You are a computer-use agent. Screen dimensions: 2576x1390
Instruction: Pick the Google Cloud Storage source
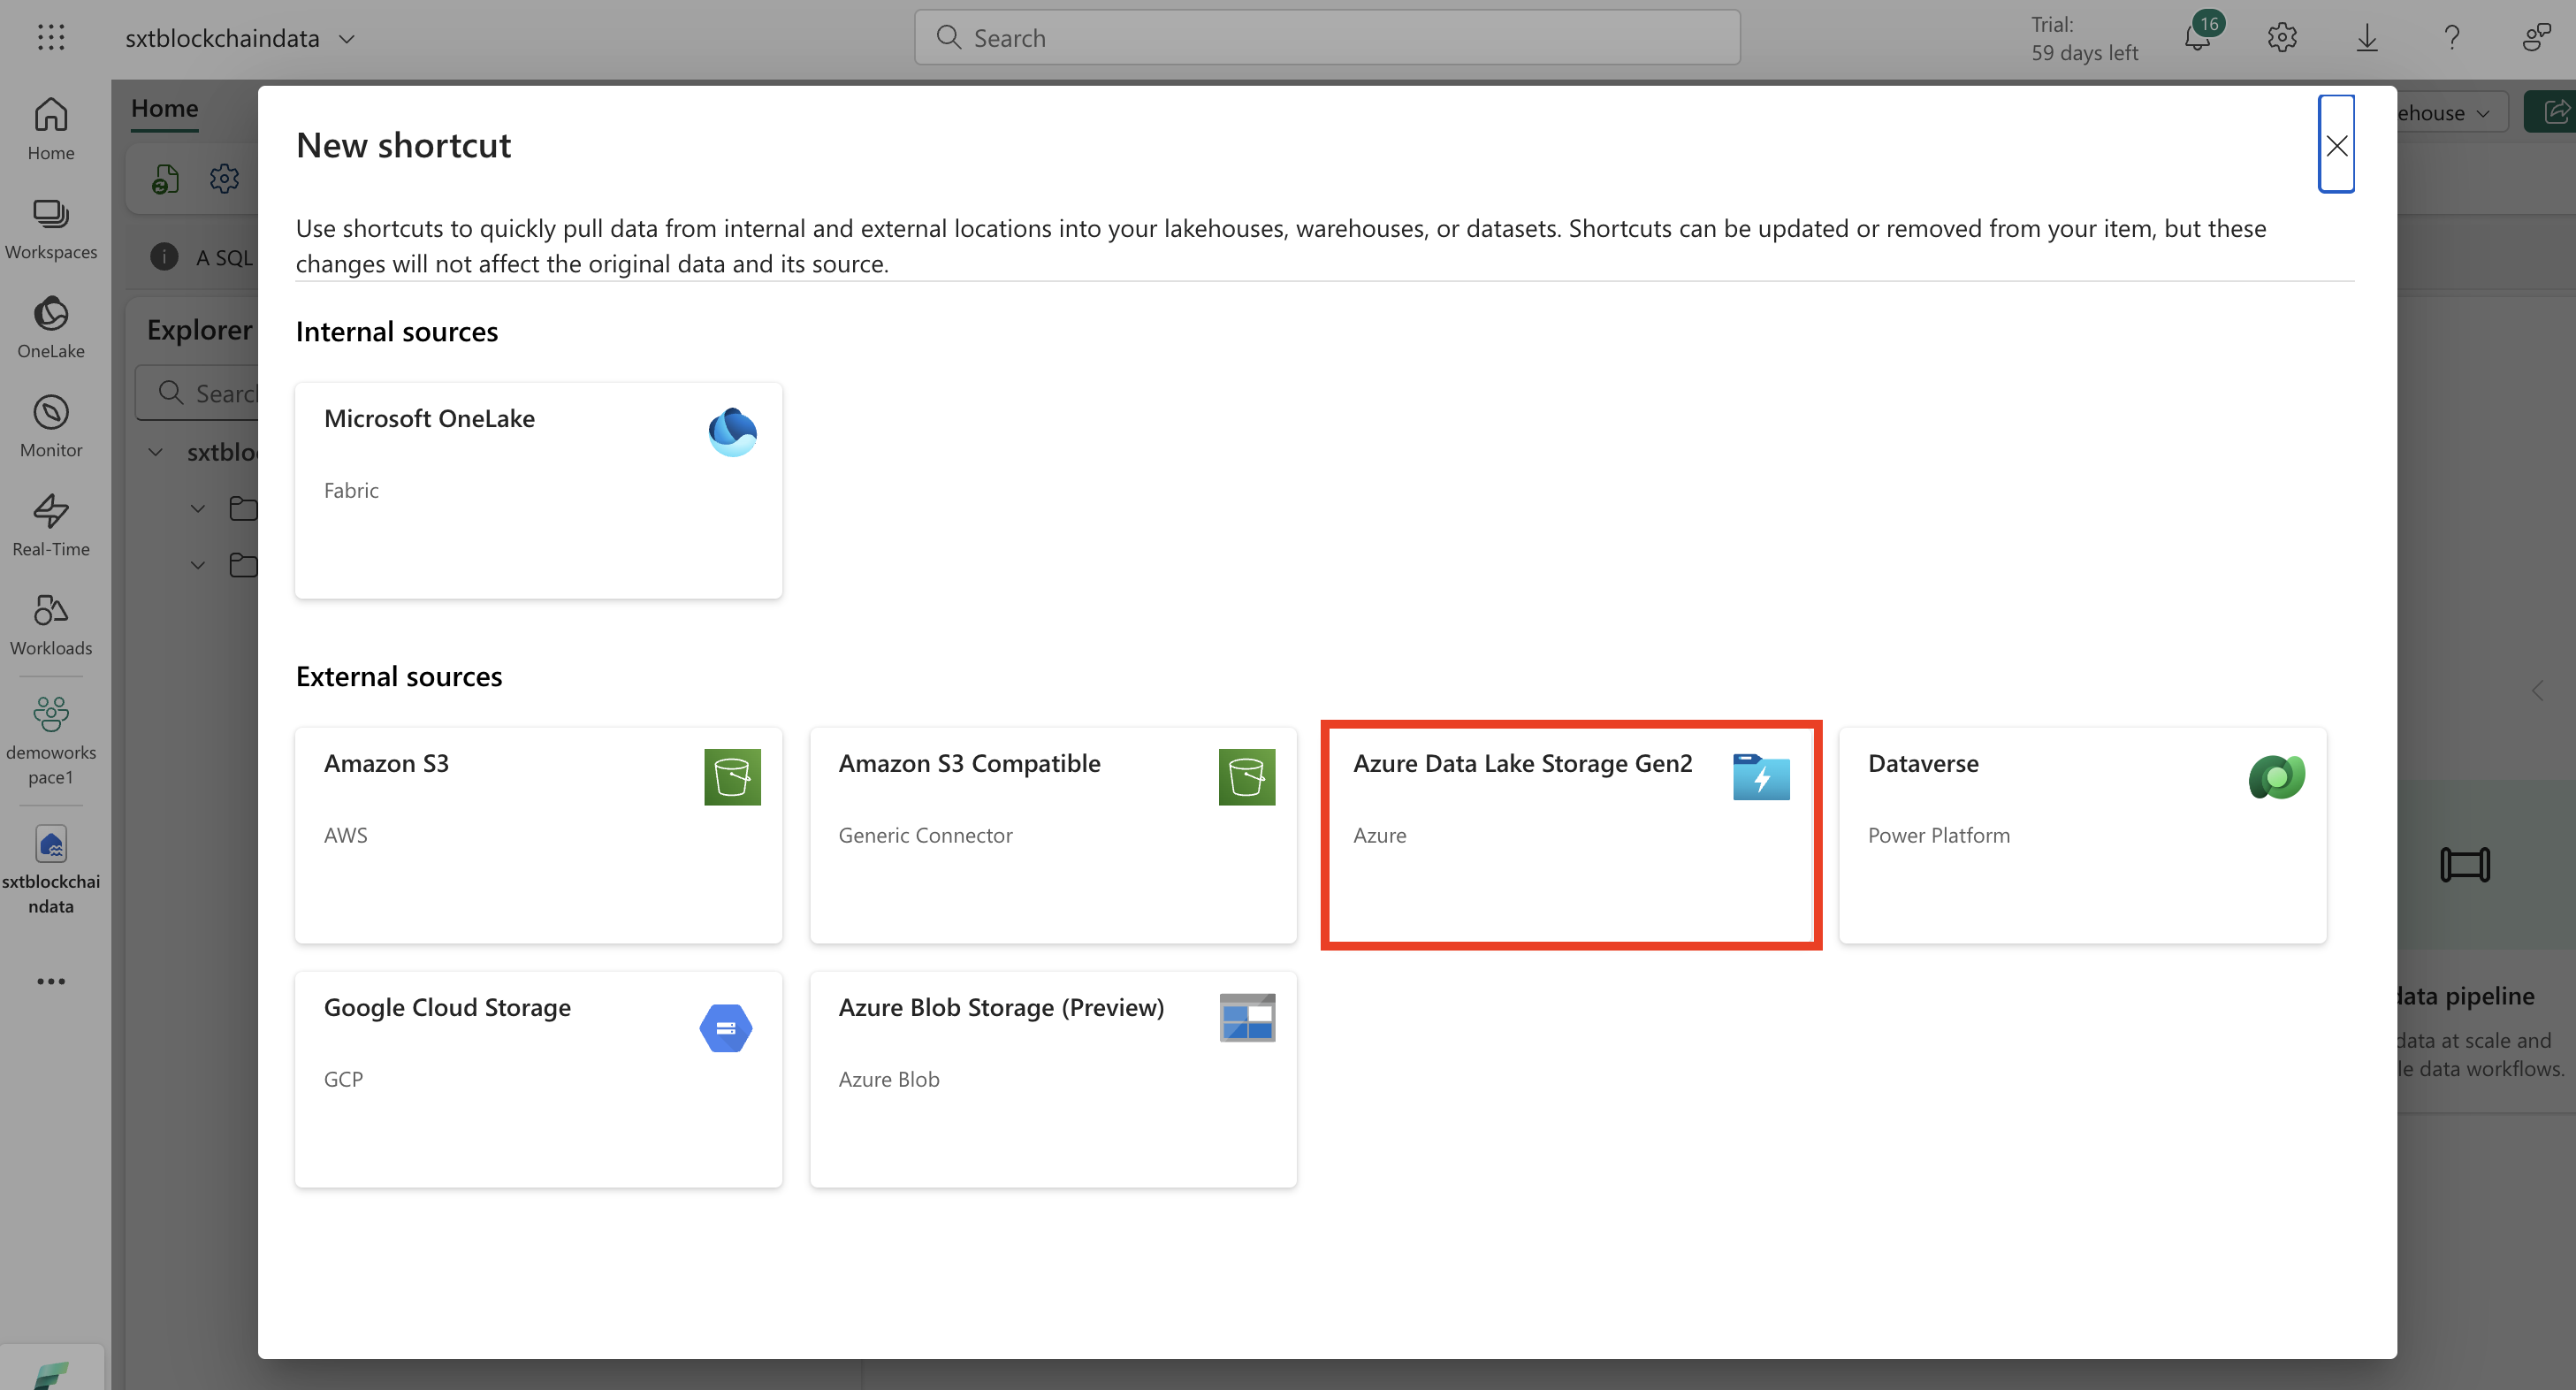tap(538, 1078)
